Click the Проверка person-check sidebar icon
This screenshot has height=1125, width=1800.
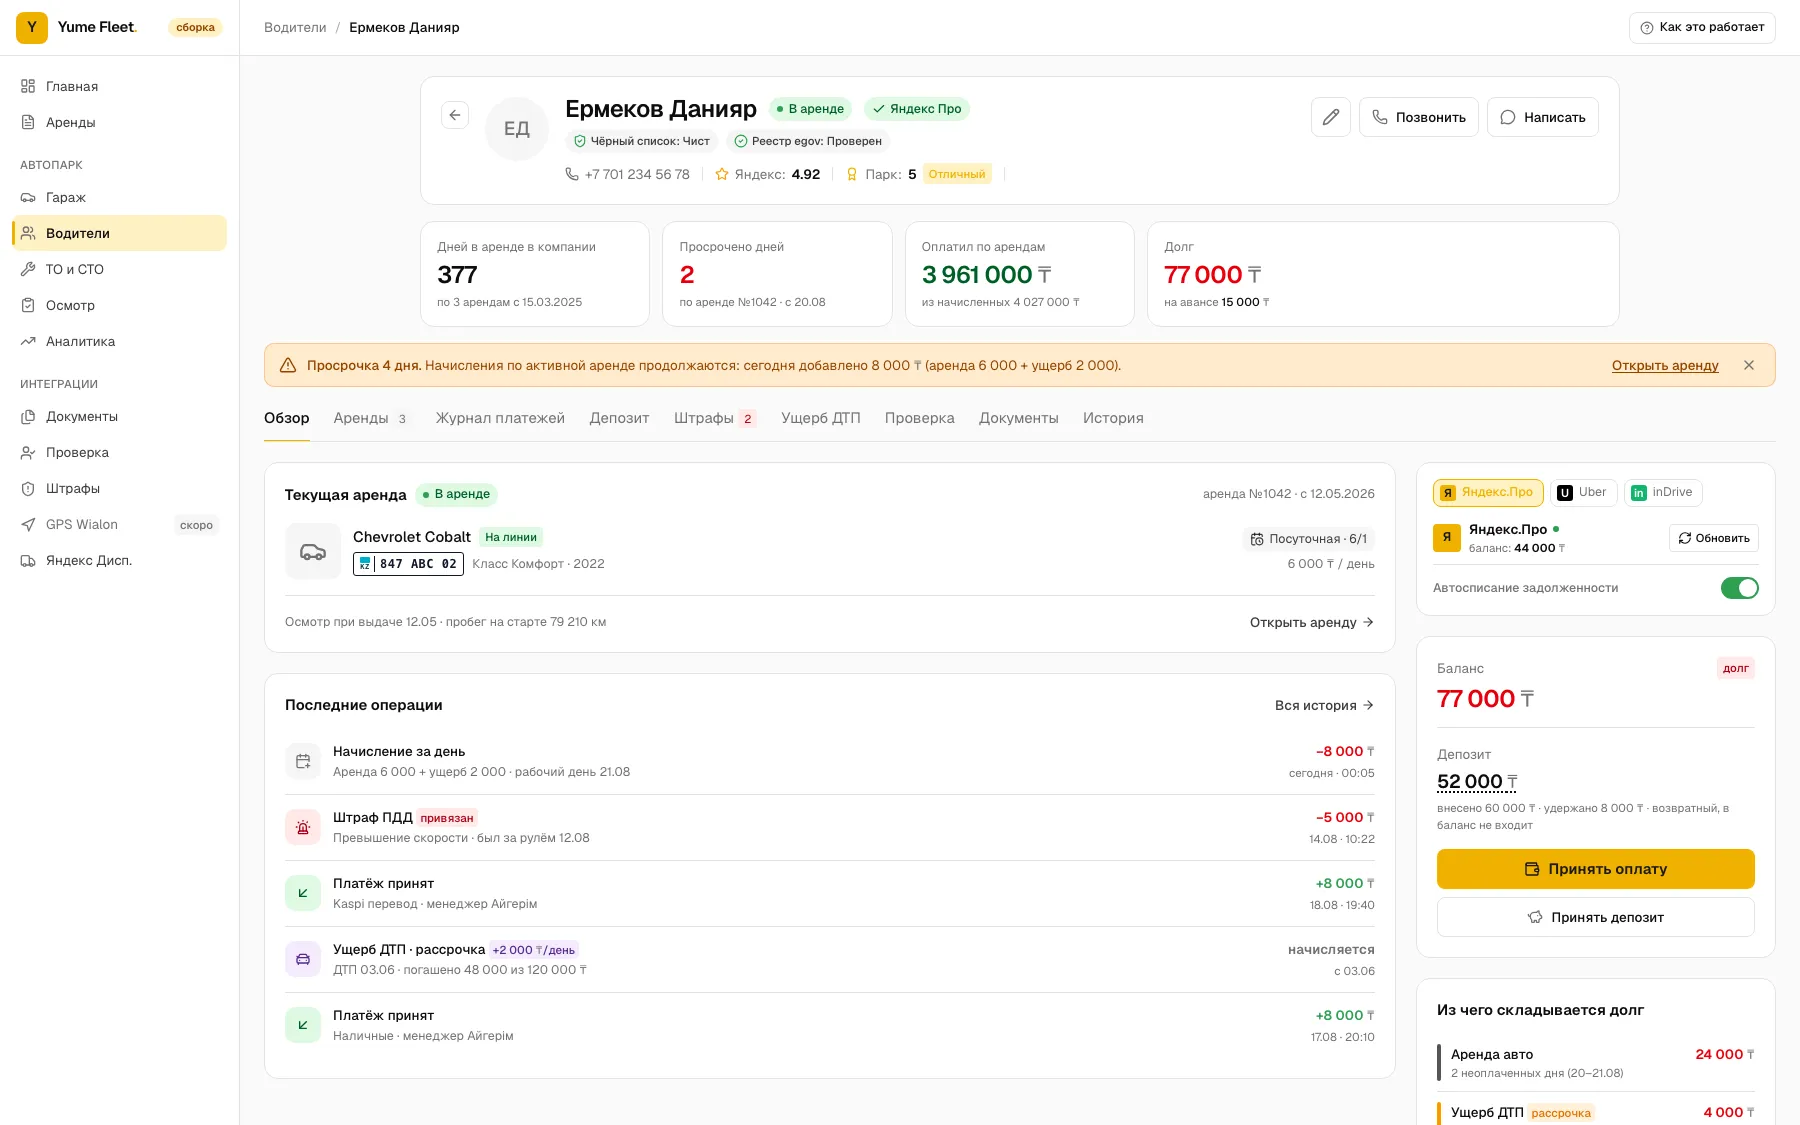pyautogui.click(x=28, y=452)
